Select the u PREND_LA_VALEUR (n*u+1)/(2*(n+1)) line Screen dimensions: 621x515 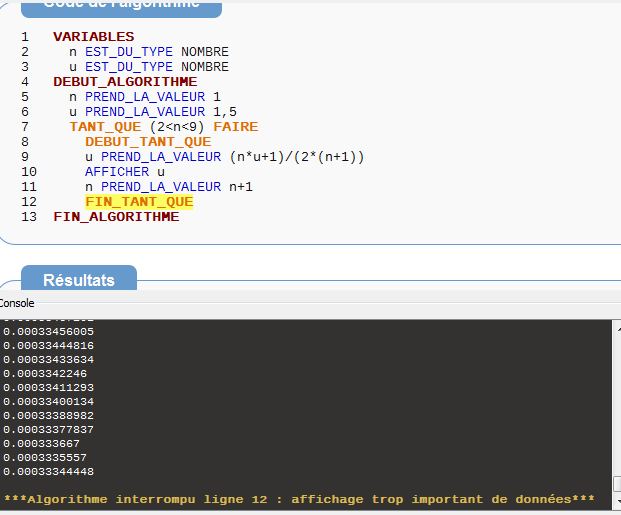tap(224, 157)
